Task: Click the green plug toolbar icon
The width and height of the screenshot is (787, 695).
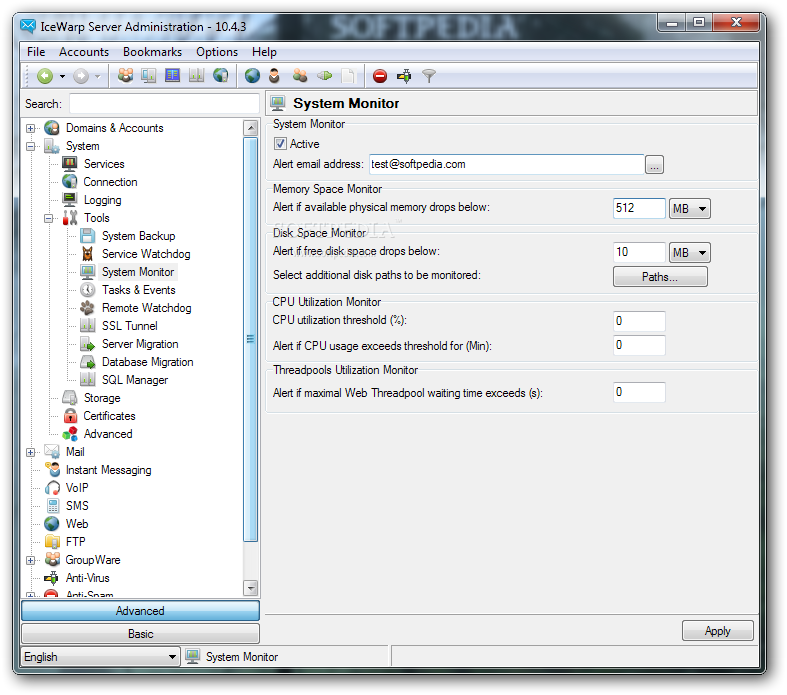Action: point(325,76)
